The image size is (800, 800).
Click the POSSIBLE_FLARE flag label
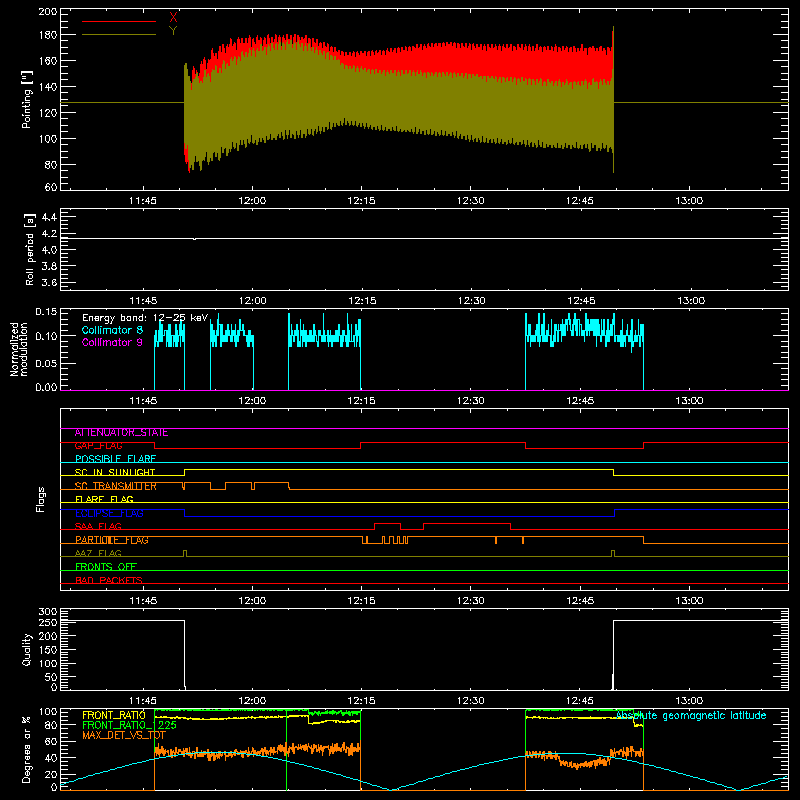coord(115,459)
